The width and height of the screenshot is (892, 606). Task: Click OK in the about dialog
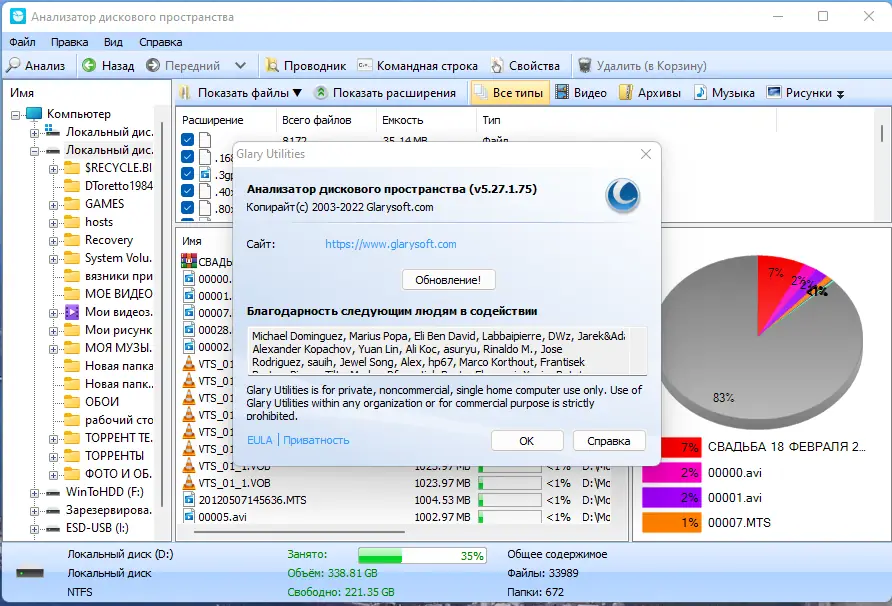coord(527,441)
